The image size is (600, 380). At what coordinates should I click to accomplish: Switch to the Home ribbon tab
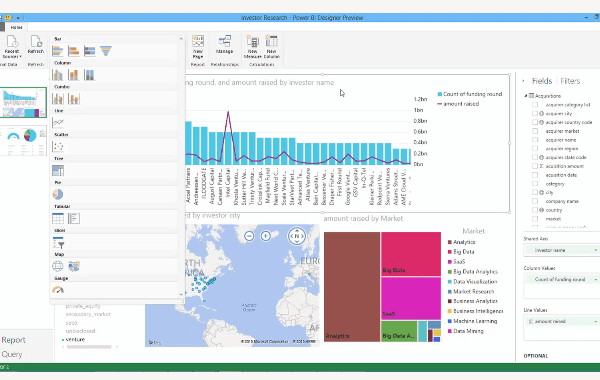[x=16, y=28]
